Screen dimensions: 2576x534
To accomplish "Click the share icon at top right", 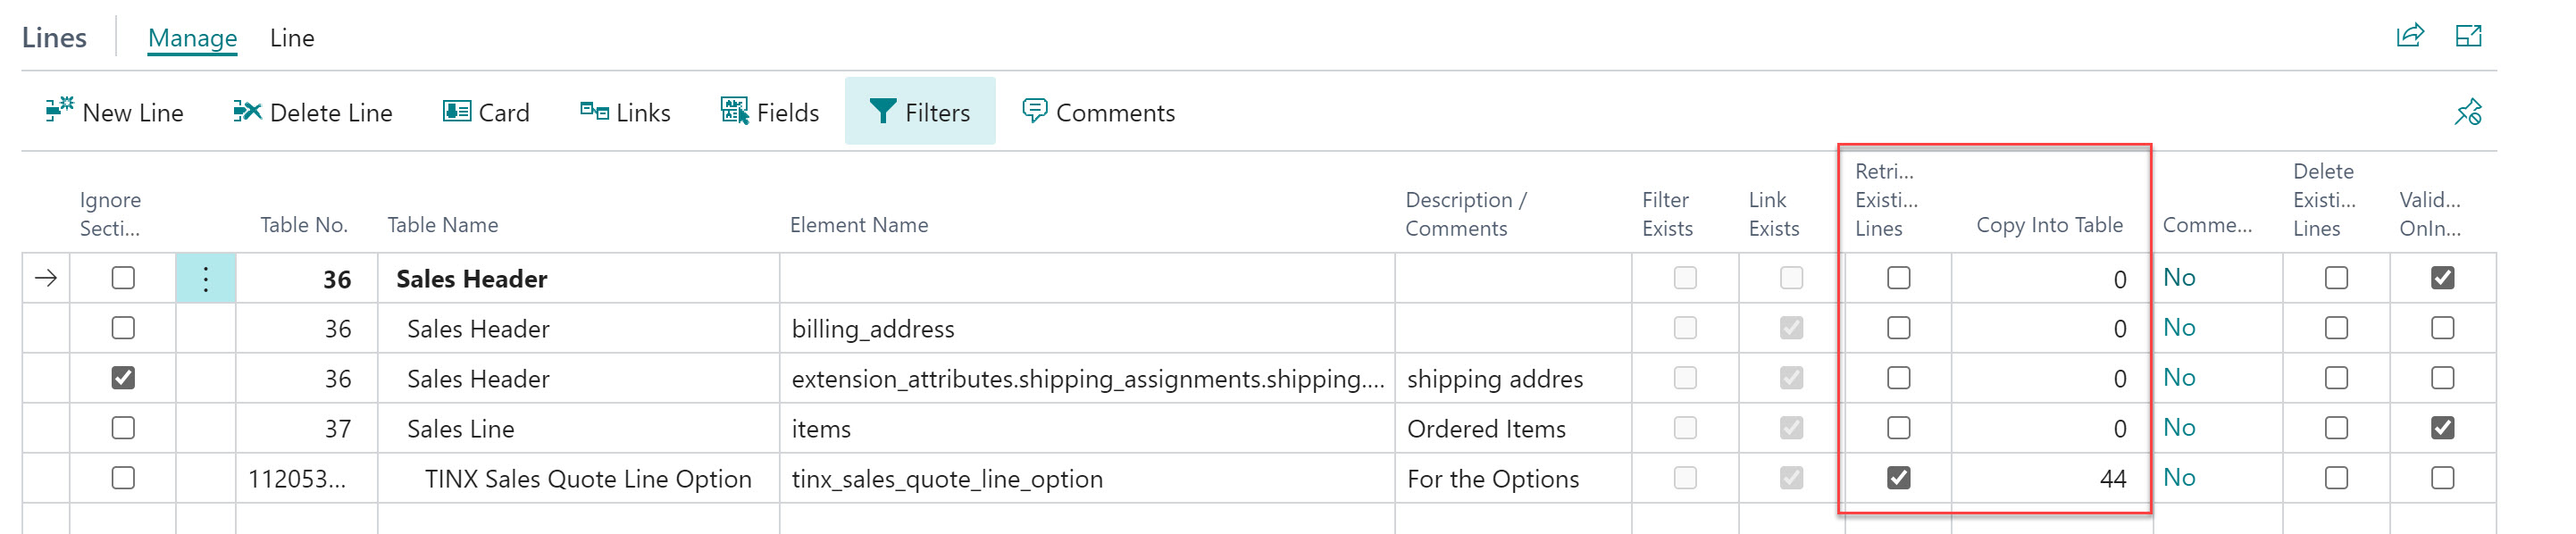I will (x=2410, y=36).
